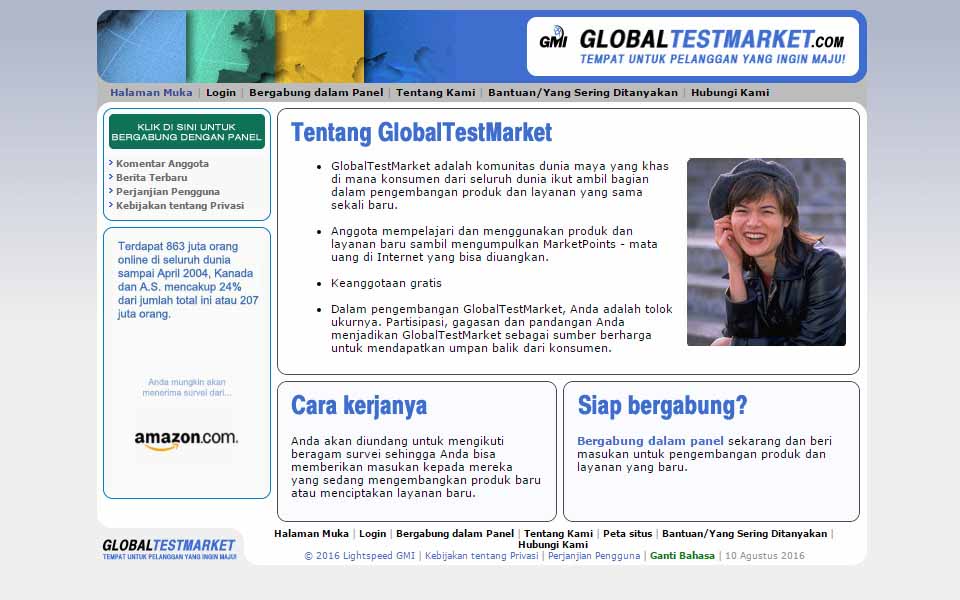Go to Halaman Muka in top navigation
The width and height of the screenshot is (960, 600).
(151, 92)
